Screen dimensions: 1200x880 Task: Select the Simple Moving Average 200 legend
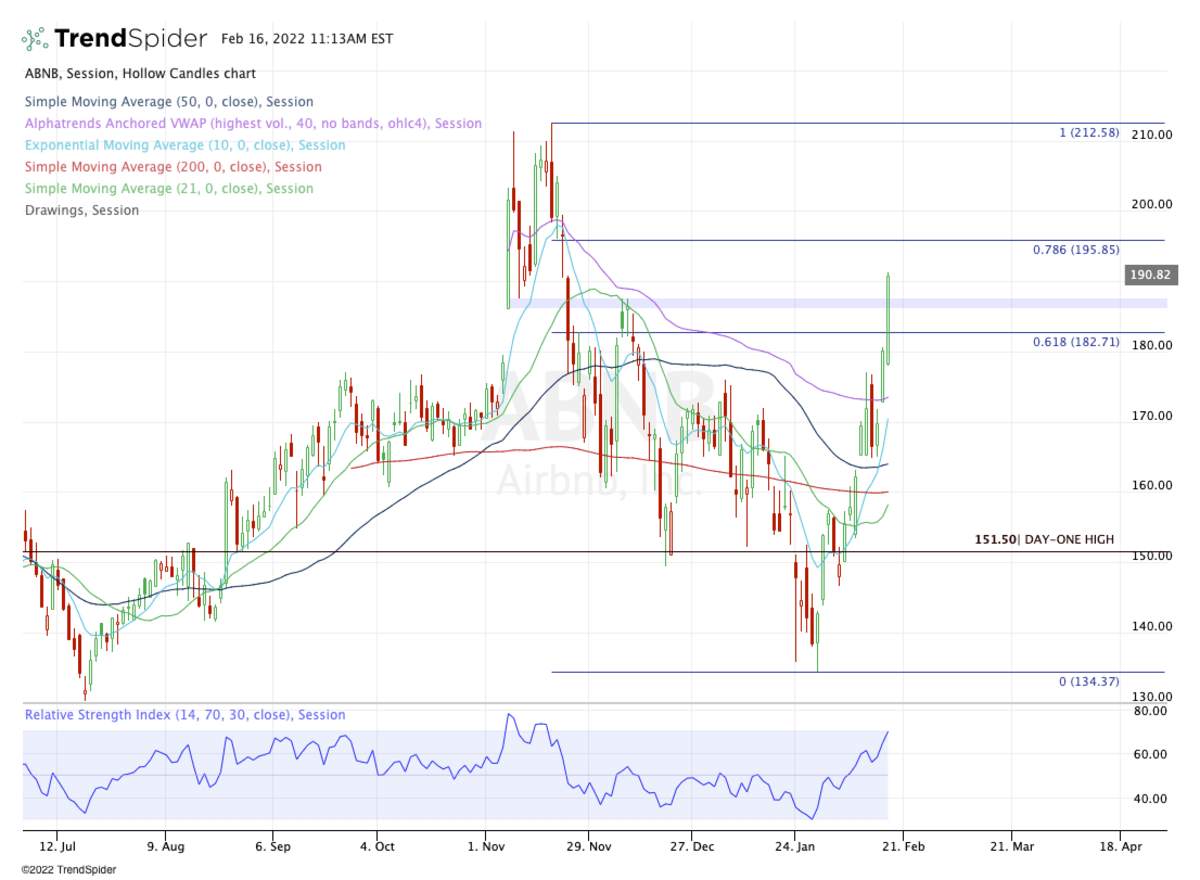[x=173, y=167]
